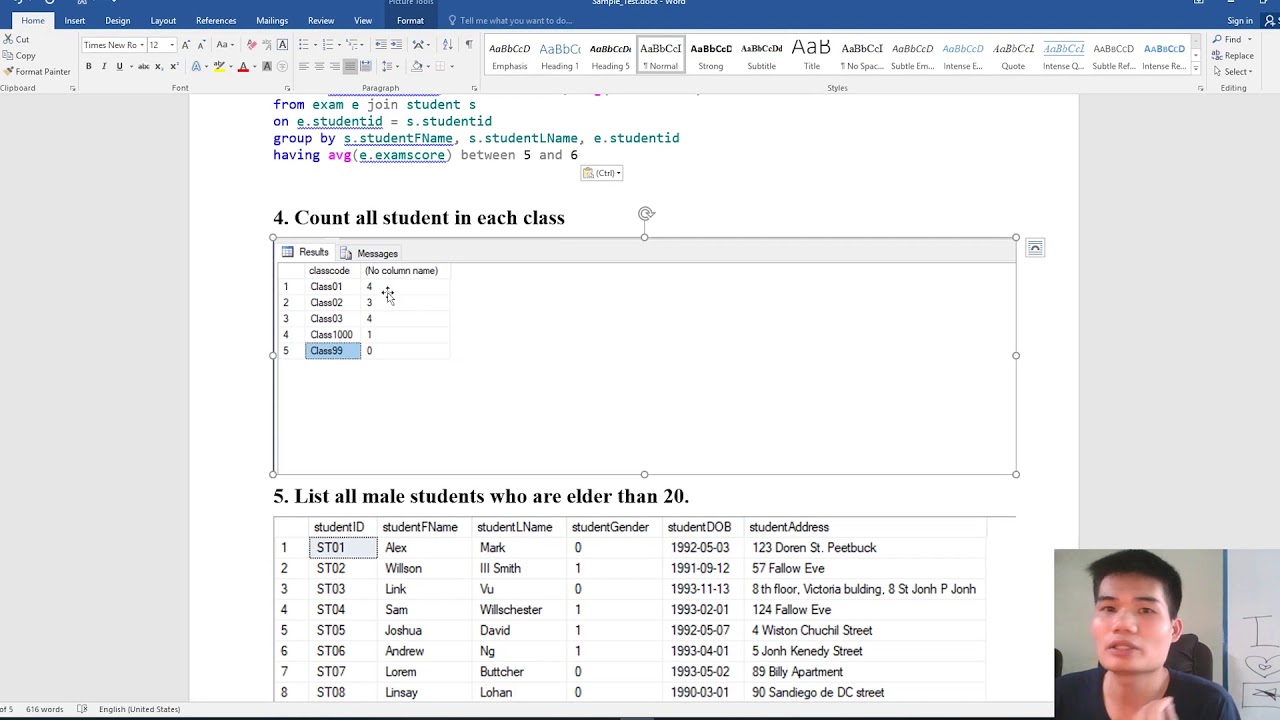1280x720 pixels.
Task: Switch to the Insert ribbon tab
Action: (x=75, y=20)
